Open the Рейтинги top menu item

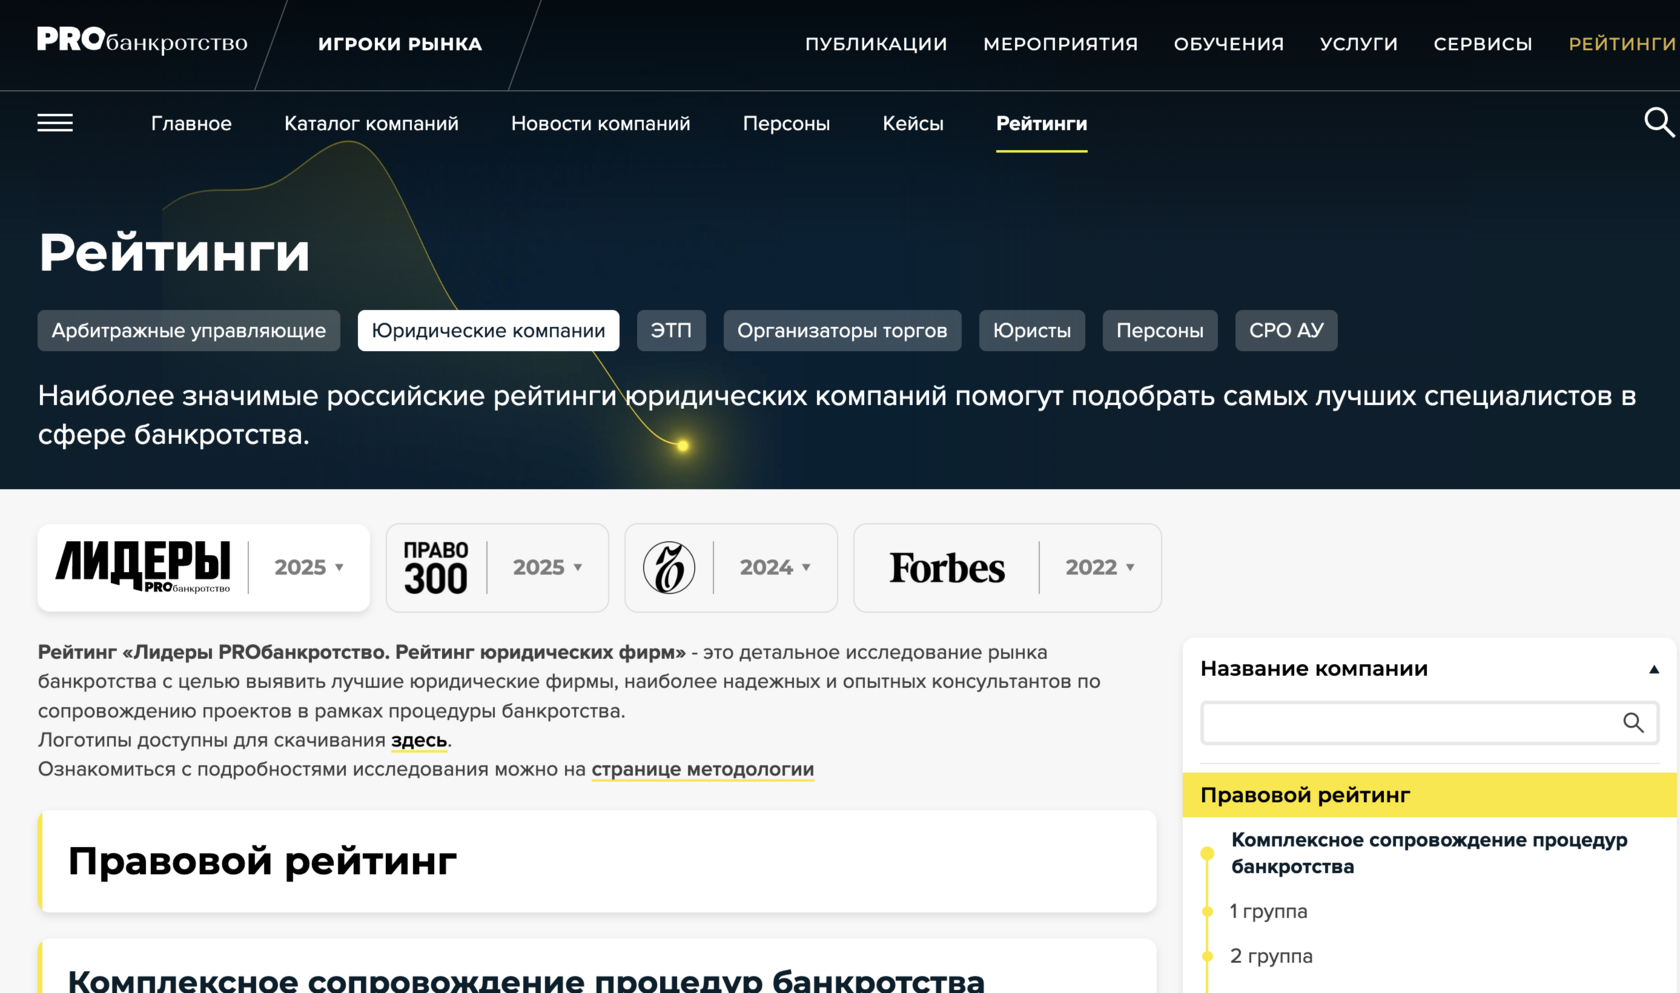click(x=1622, y=44)
